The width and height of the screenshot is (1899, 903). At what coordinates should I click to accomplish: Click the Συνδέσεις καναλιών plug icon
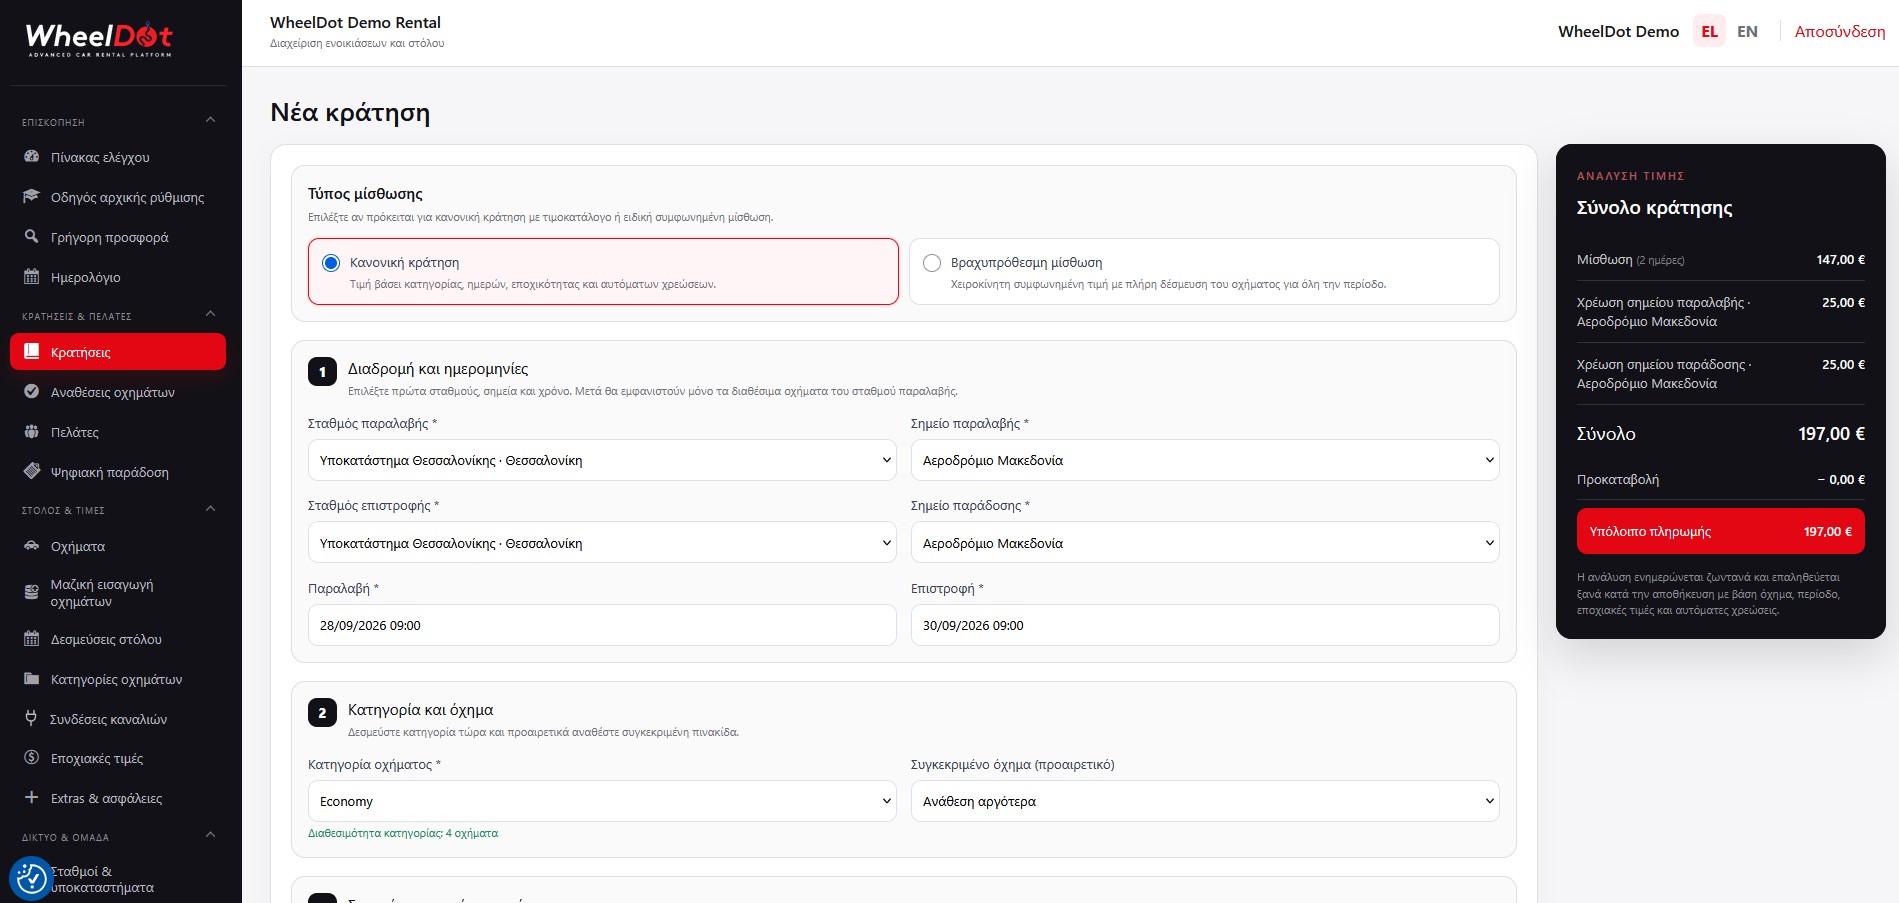tap(31, 719)
